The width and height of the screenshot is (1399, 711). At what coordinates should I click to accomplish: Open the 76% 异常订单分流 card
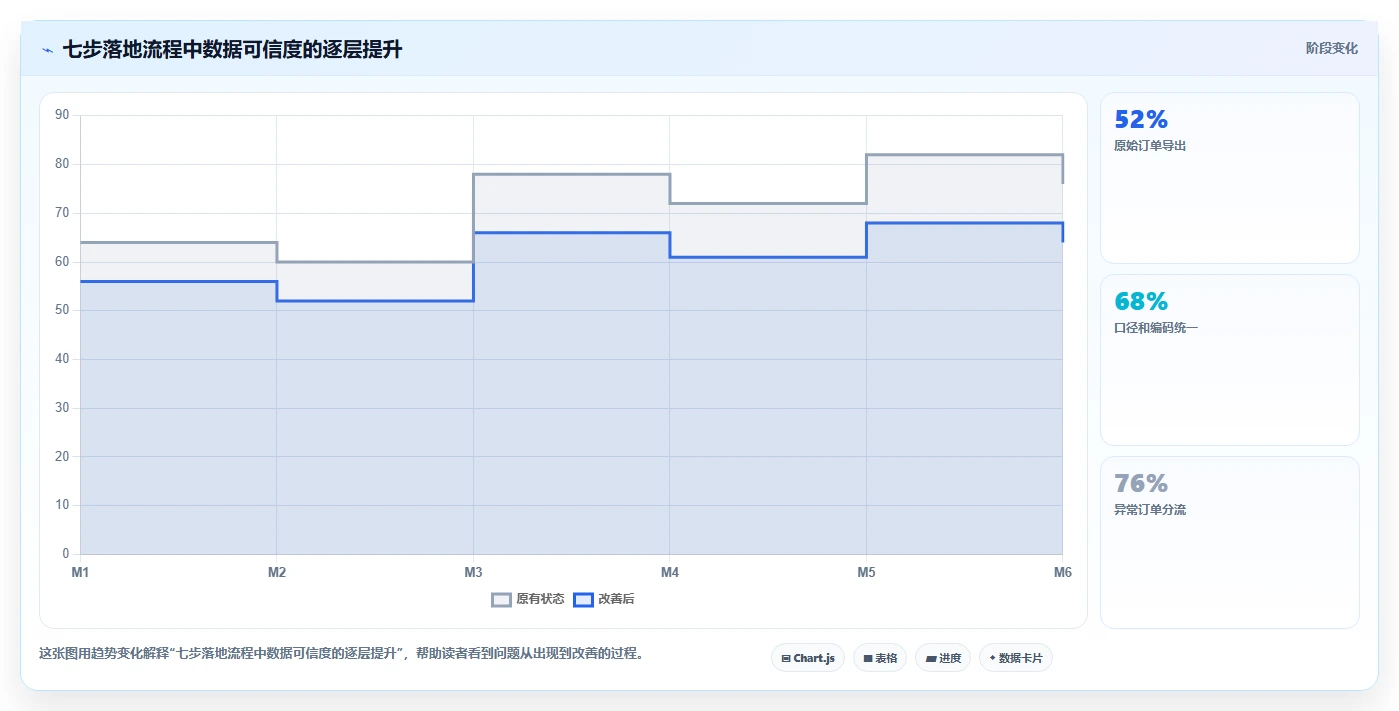(1230, 542)
